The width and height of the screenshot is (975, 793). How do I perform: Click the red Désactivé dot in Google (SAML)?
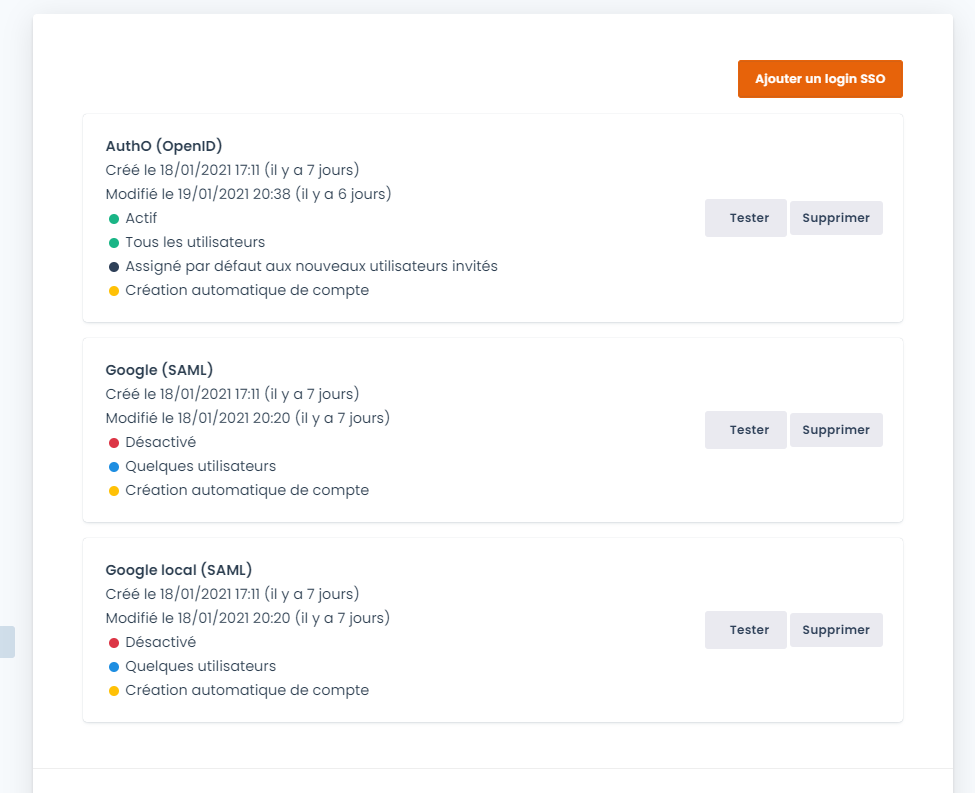[x=114, y=443]
